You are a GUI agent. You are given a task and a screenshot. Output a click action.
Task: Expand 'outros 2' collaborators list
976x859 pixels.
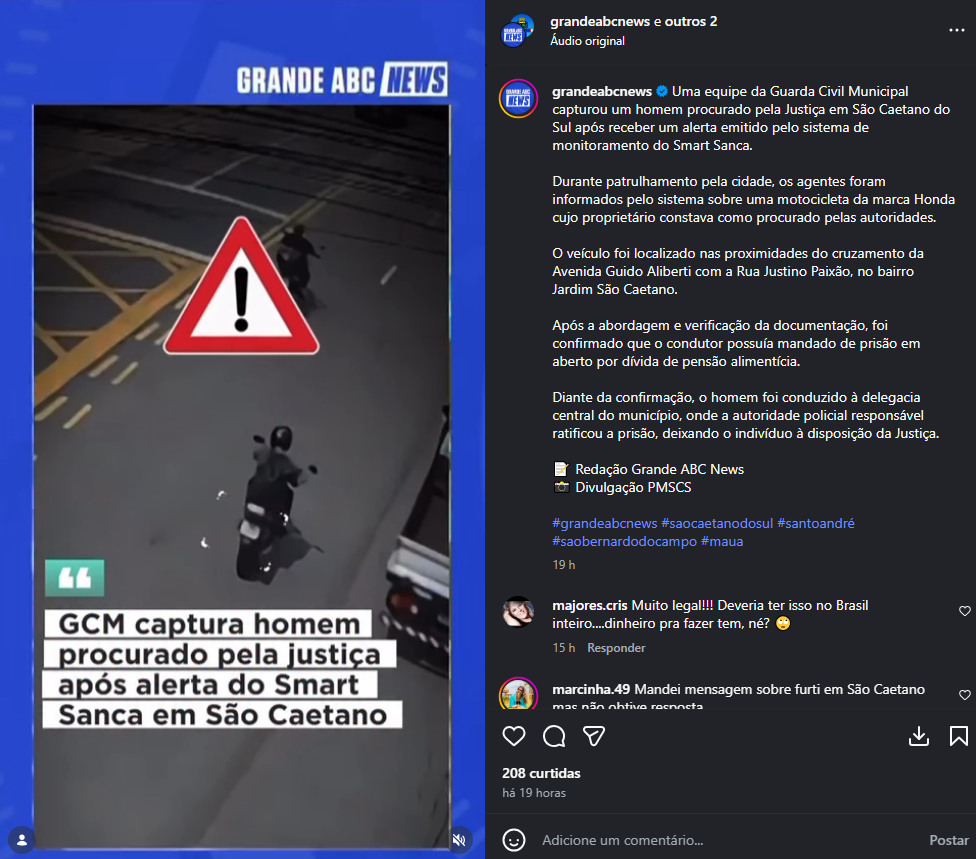pos(691,21)
